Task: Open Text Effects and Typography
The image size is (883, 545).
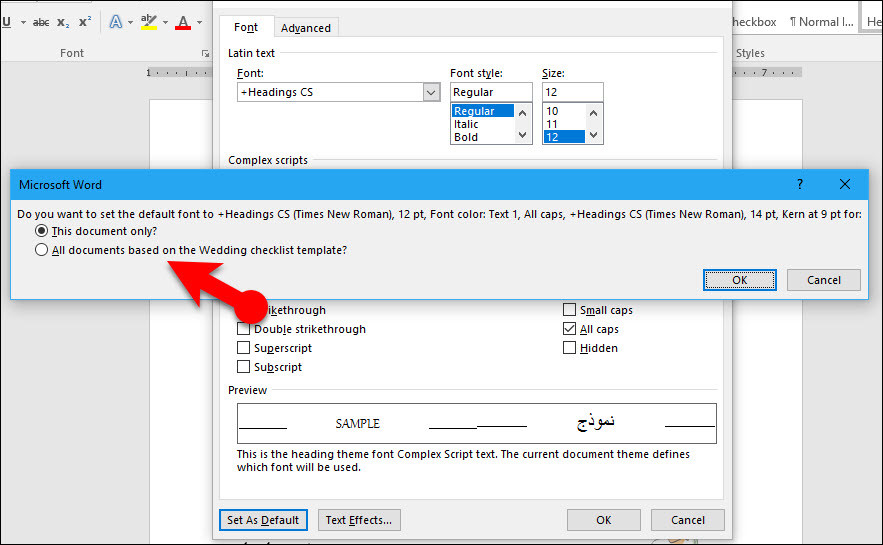Action: pos(115,22)
